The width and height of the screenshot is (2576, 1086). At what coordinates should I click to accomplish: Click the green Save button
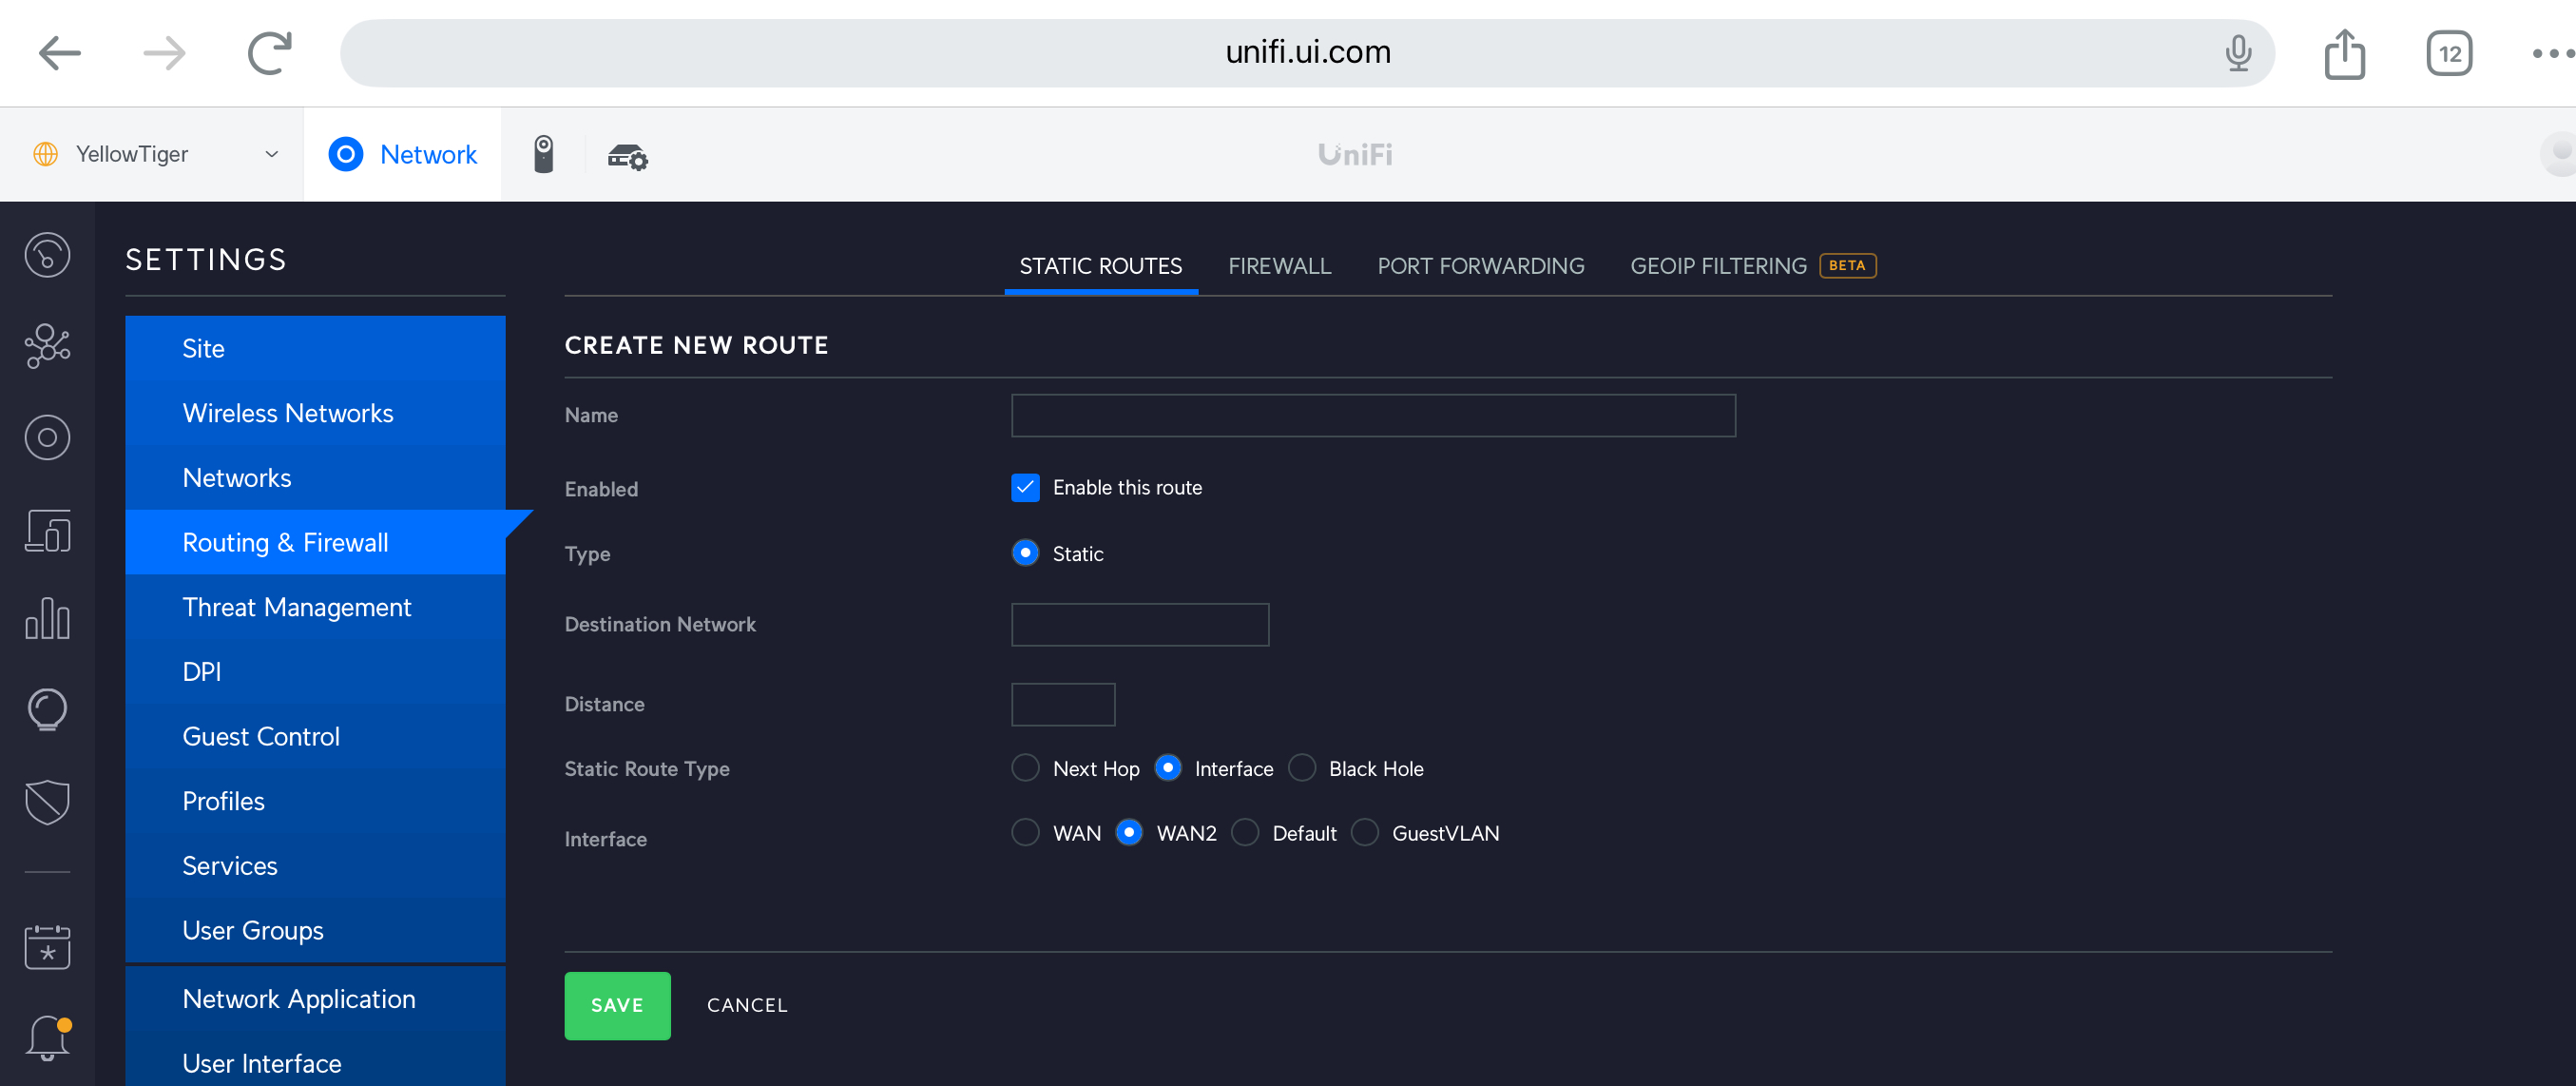coord(617,1005)
